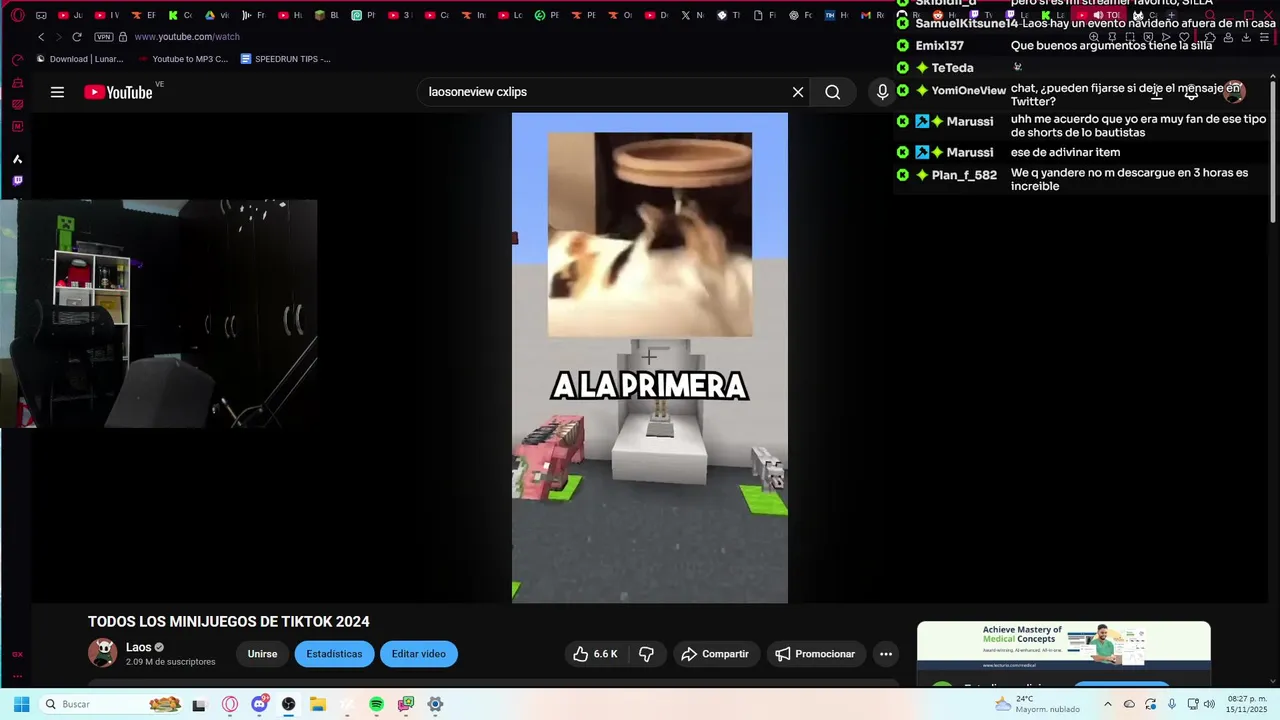Open the Twitch panel in Opera sidebar
Viewport: 1280px width, 720px height.
(x=17, y=181)
